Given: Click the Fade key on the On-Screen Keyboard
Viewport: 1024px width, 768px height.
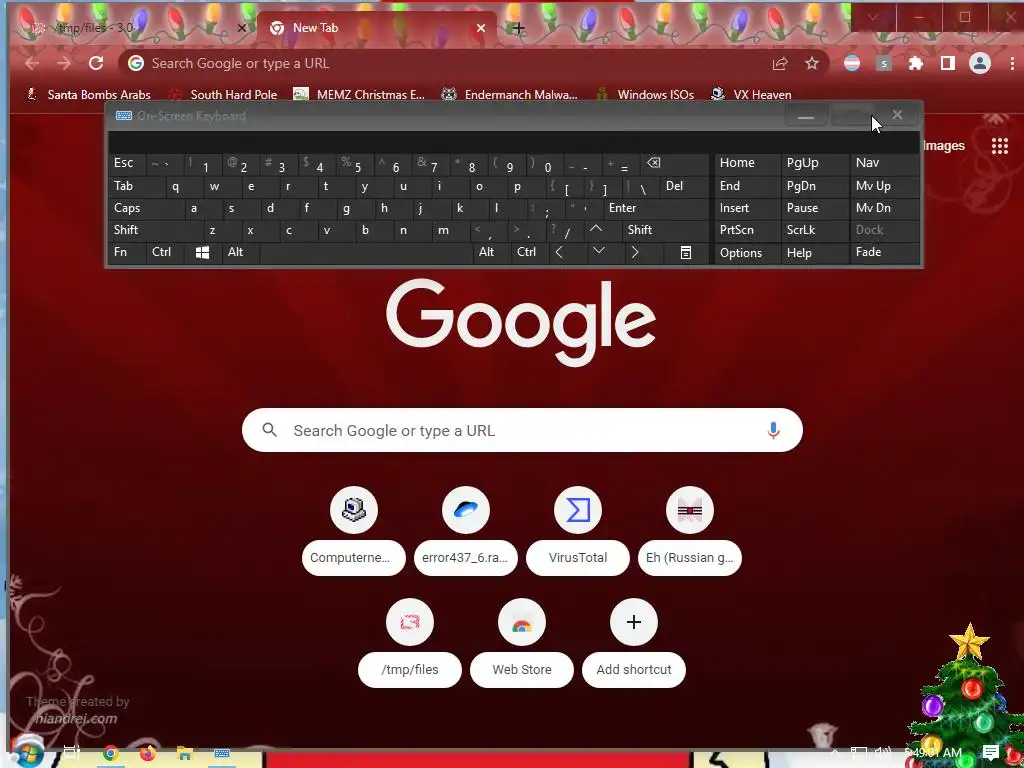Looking at the screenshot, I should tap(884, 252).
